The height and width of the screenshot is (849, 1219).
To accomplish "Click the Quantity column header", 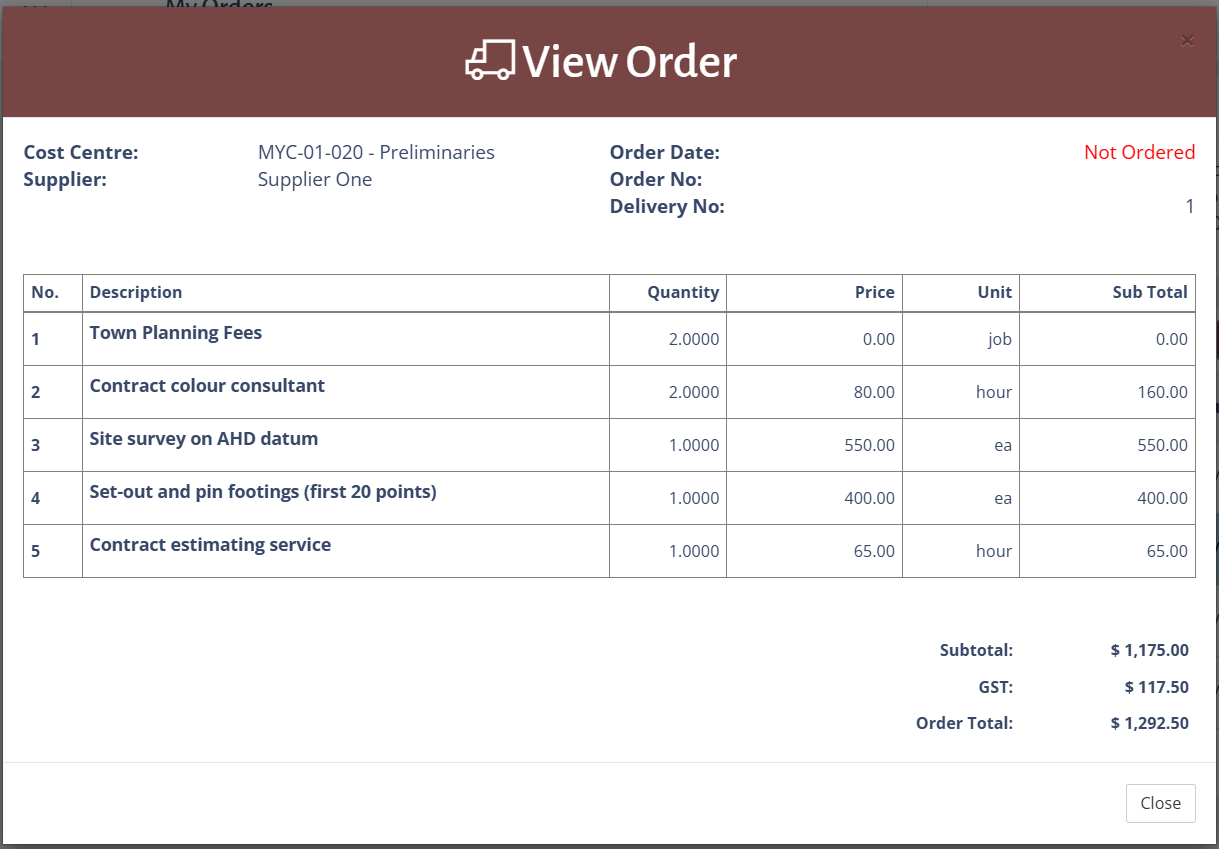I will click(x=683, y=292).
